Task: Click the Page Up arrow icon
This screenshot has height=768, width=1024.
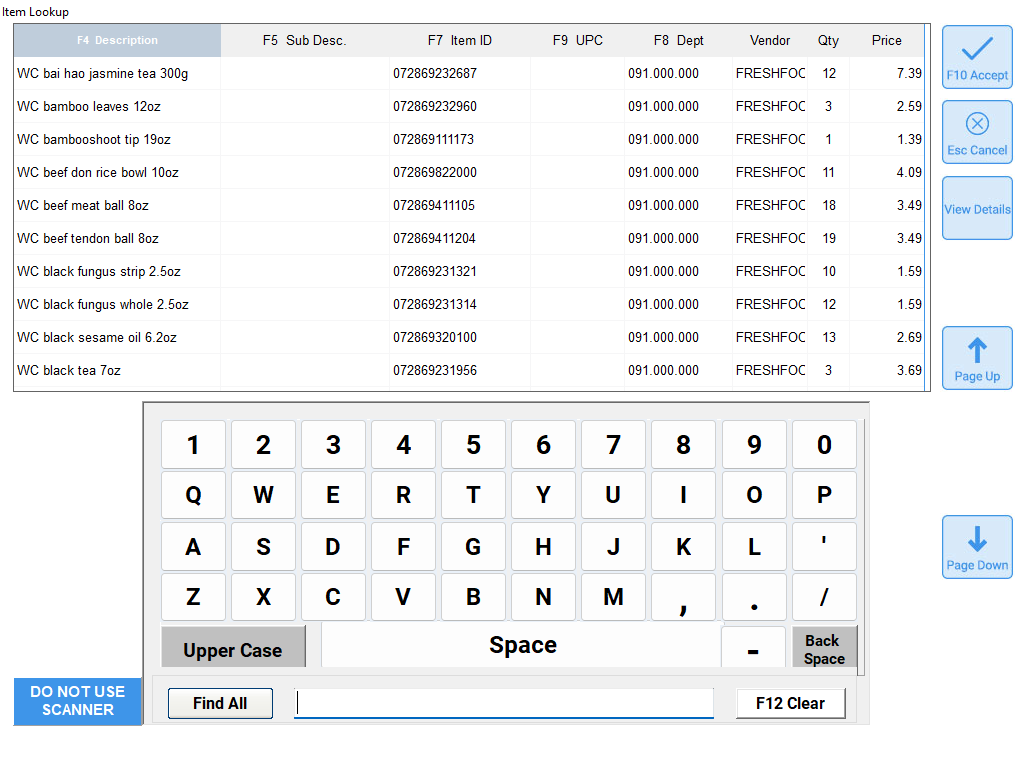Action: click(x=976, y=350)
